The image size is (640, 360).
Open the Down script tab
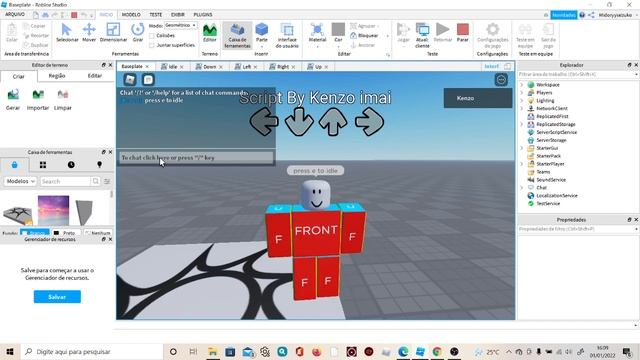209,67
